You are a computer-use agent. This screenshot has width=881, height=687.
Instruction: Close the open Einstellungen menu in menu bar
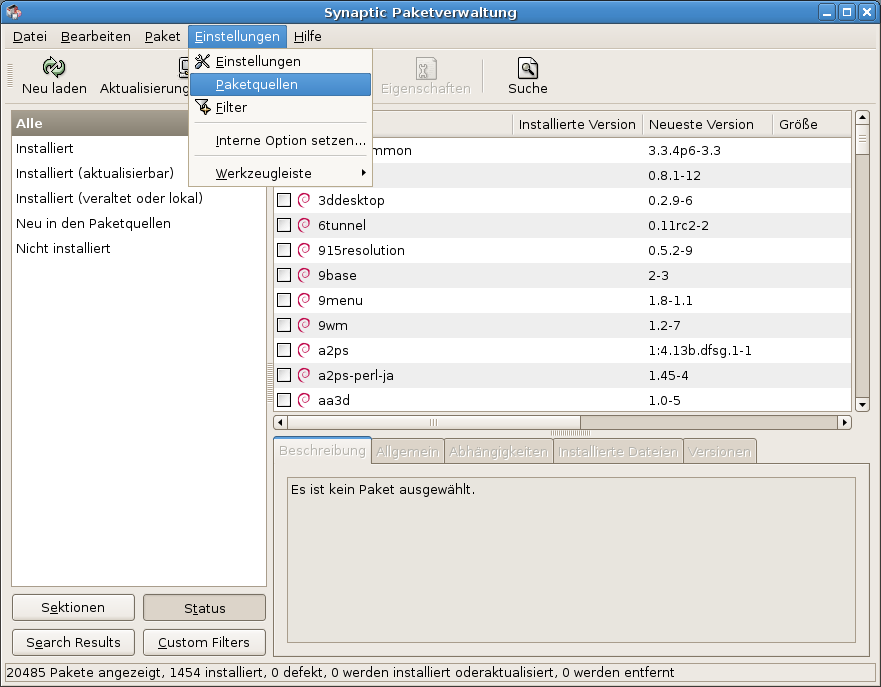coord(237,37)
